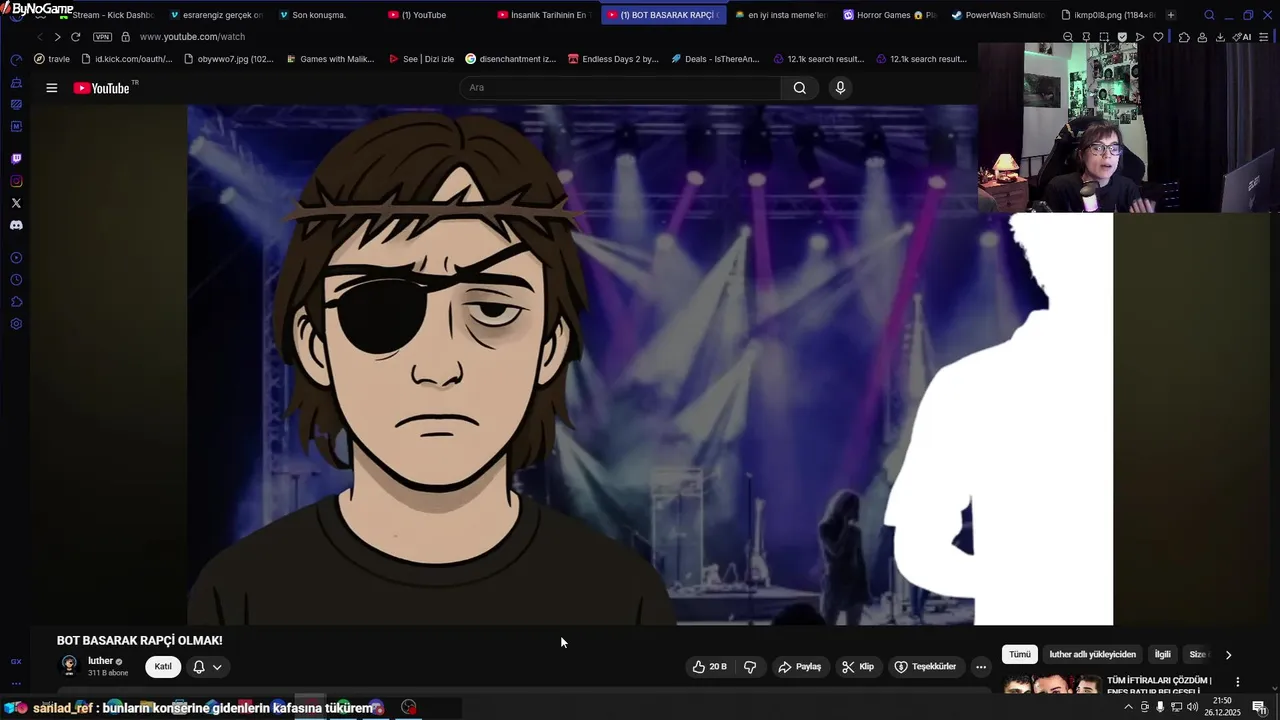
Task: Like the video with thumbs-up button
Action: (x=710, y=667)
